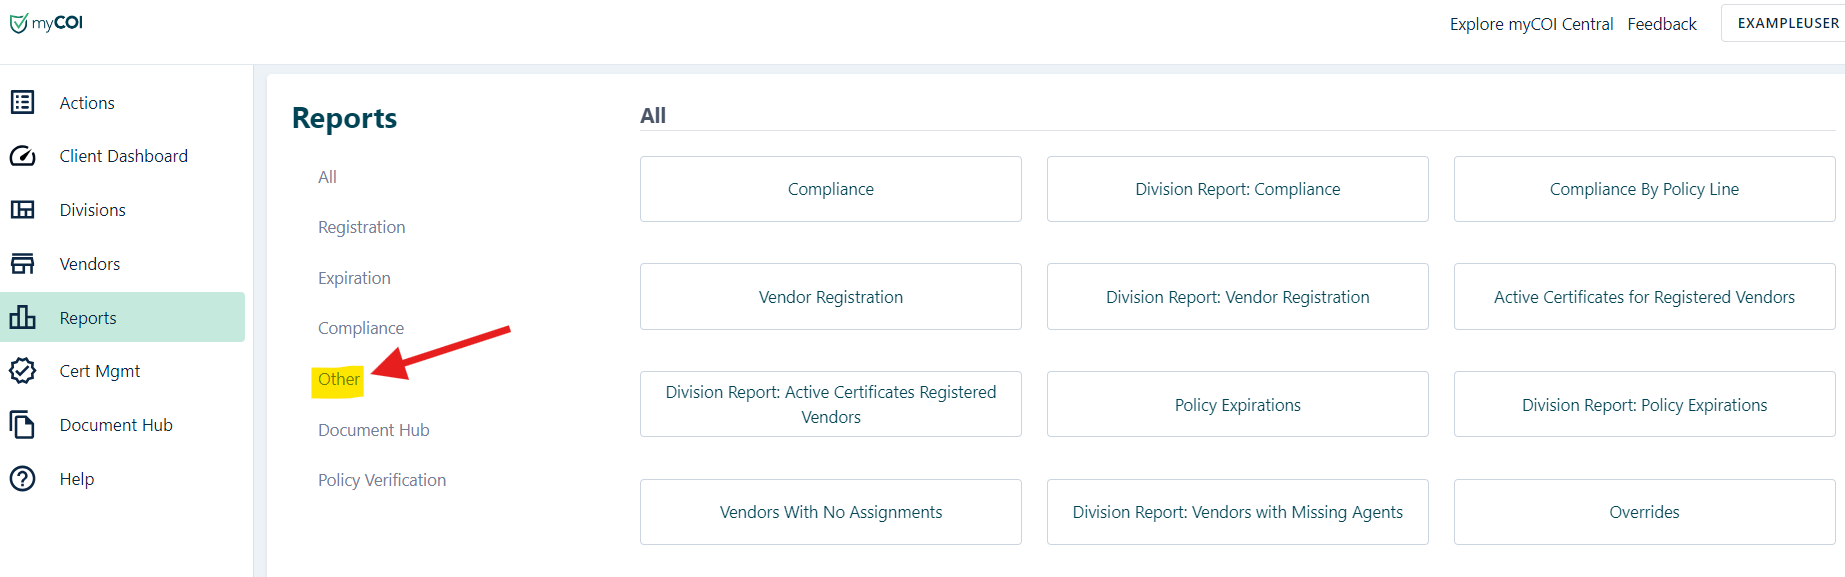Click the Document Hub files icon
Viewport: 1845px width, 577px height.
coord(22,425)
